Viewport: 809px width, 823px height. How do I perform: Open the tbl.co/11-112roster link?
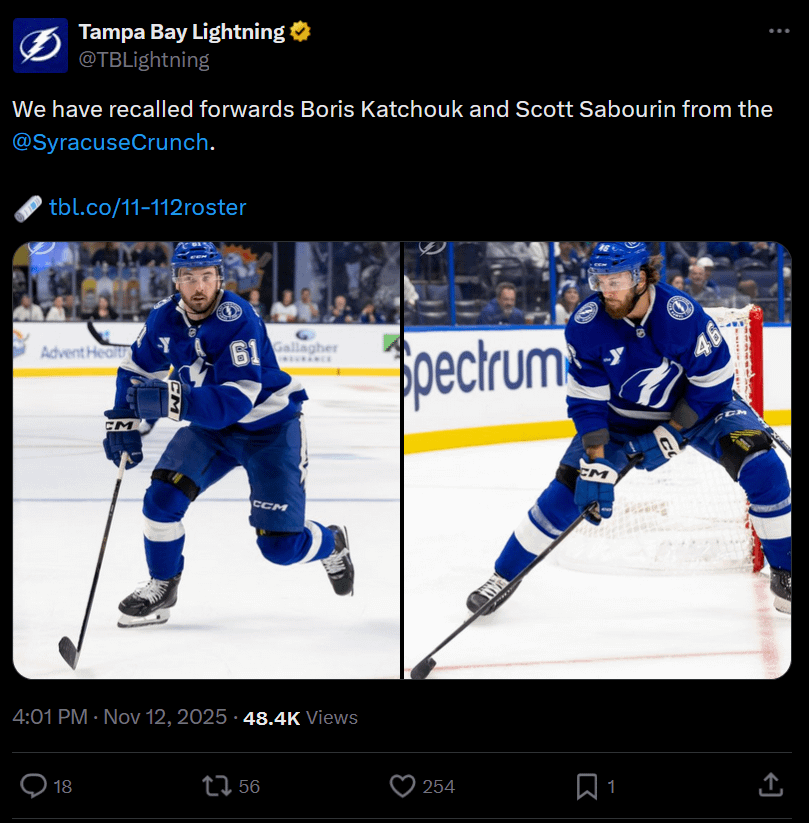click(146, 207)
